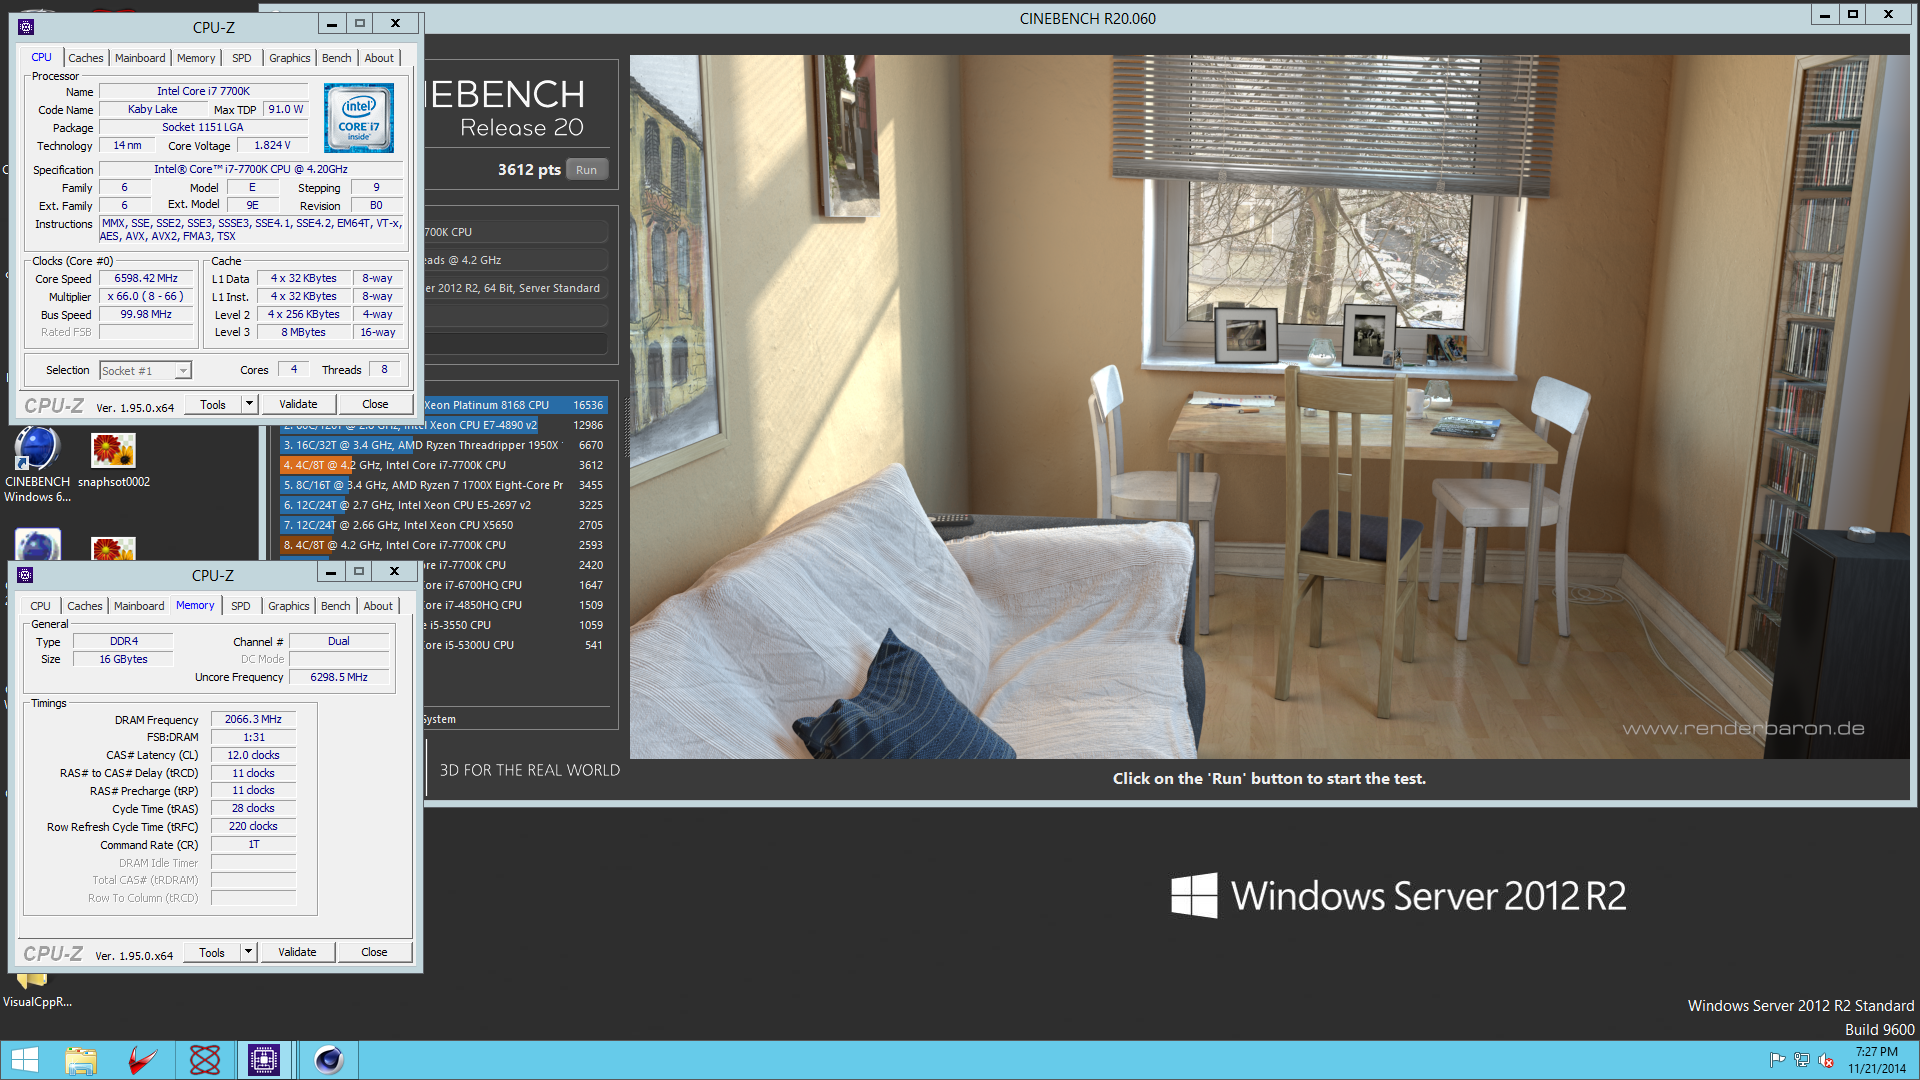1920x1080 pixels.
Task: Select Xeon CPU E5-2697 v2 ranking row
Action: [443, 505]
